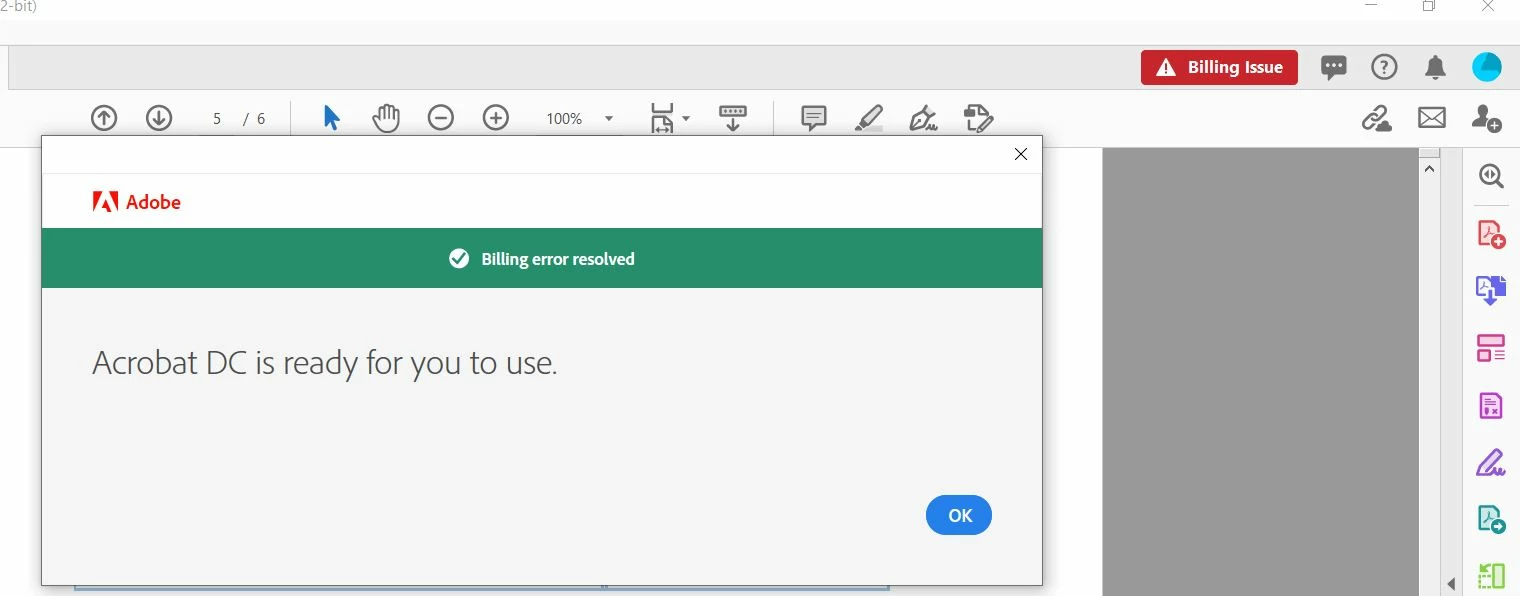Open the search and zoom tool in sidebar
The height and width of the screenshot is (596, 1520).
tap(1491, 176)
